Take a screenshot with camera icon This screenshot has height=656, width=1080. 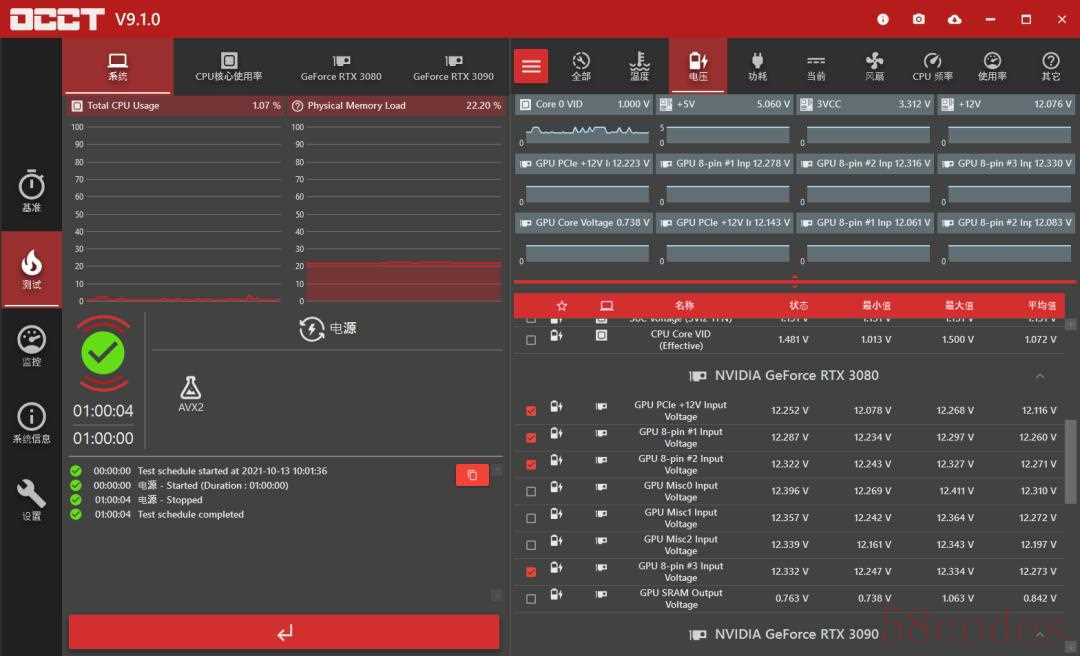click(x=918, y=19)
